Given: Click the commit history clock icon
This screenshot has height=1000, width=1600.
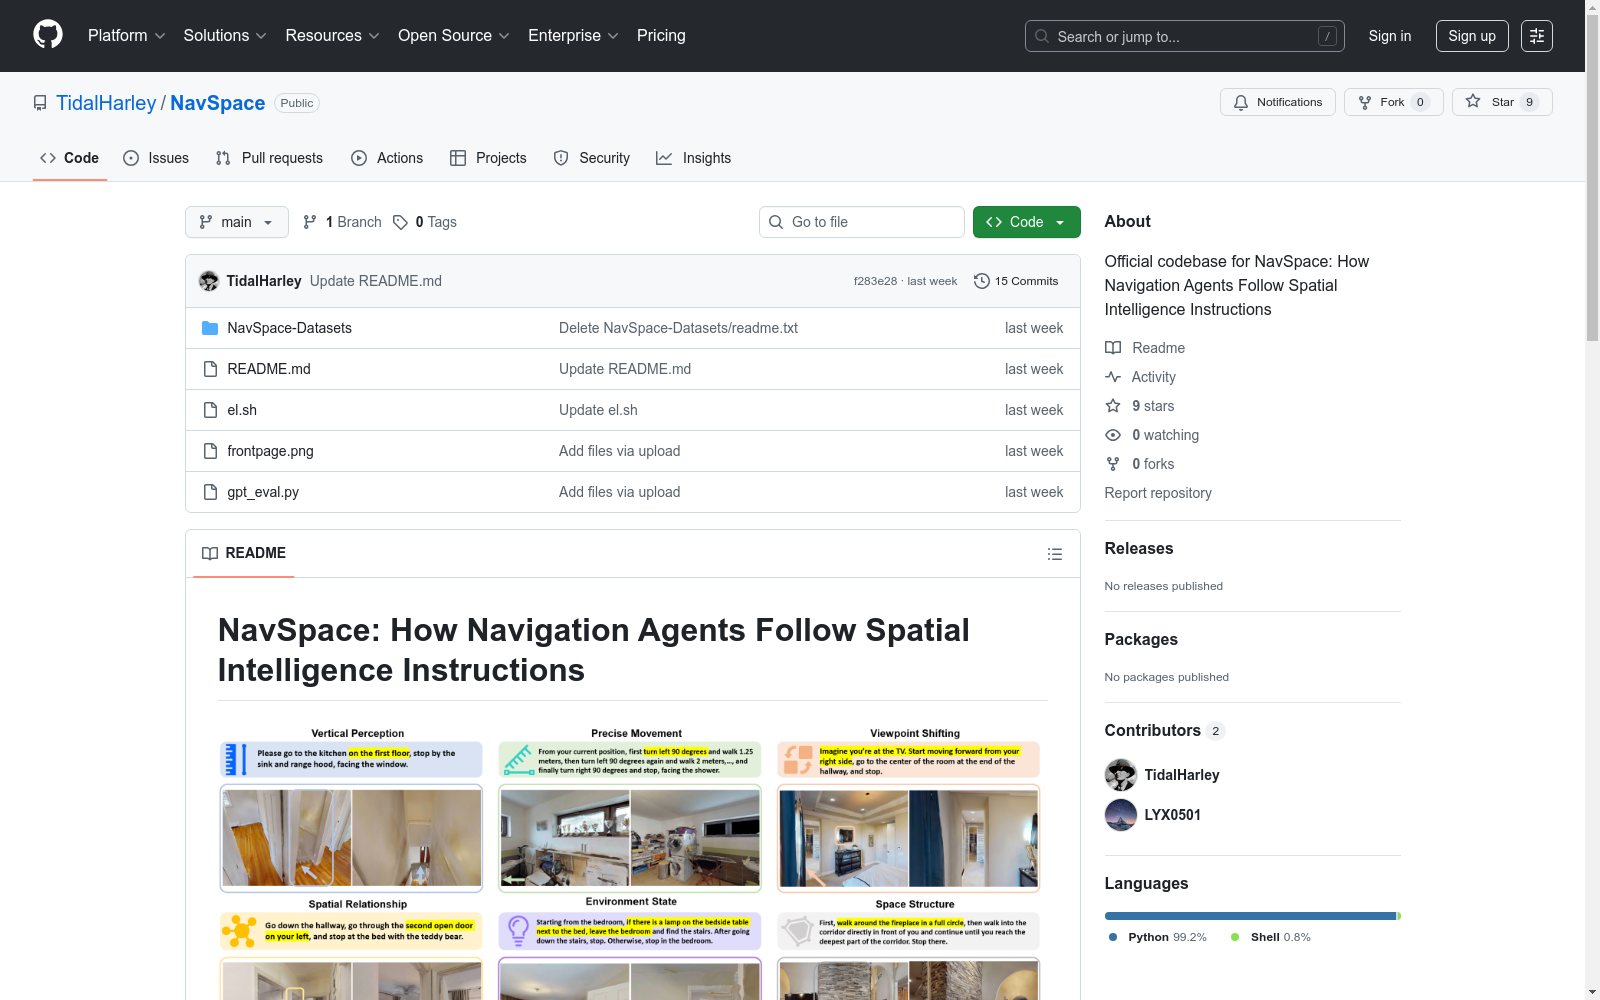Looking at the screenshot, I should click(982, 281).
